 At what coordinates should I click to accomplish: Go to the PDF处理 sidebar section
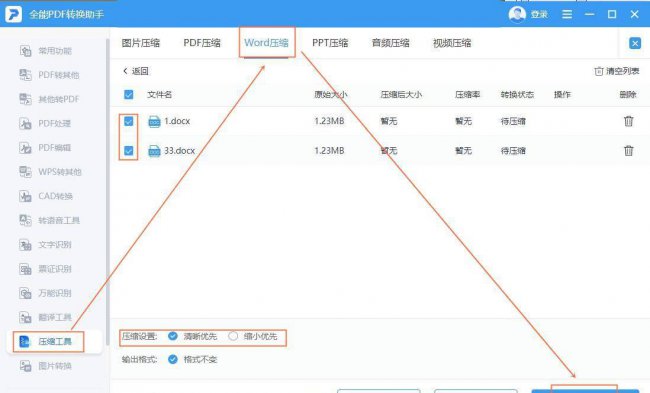pyautogui.click(x=45, y=124)
